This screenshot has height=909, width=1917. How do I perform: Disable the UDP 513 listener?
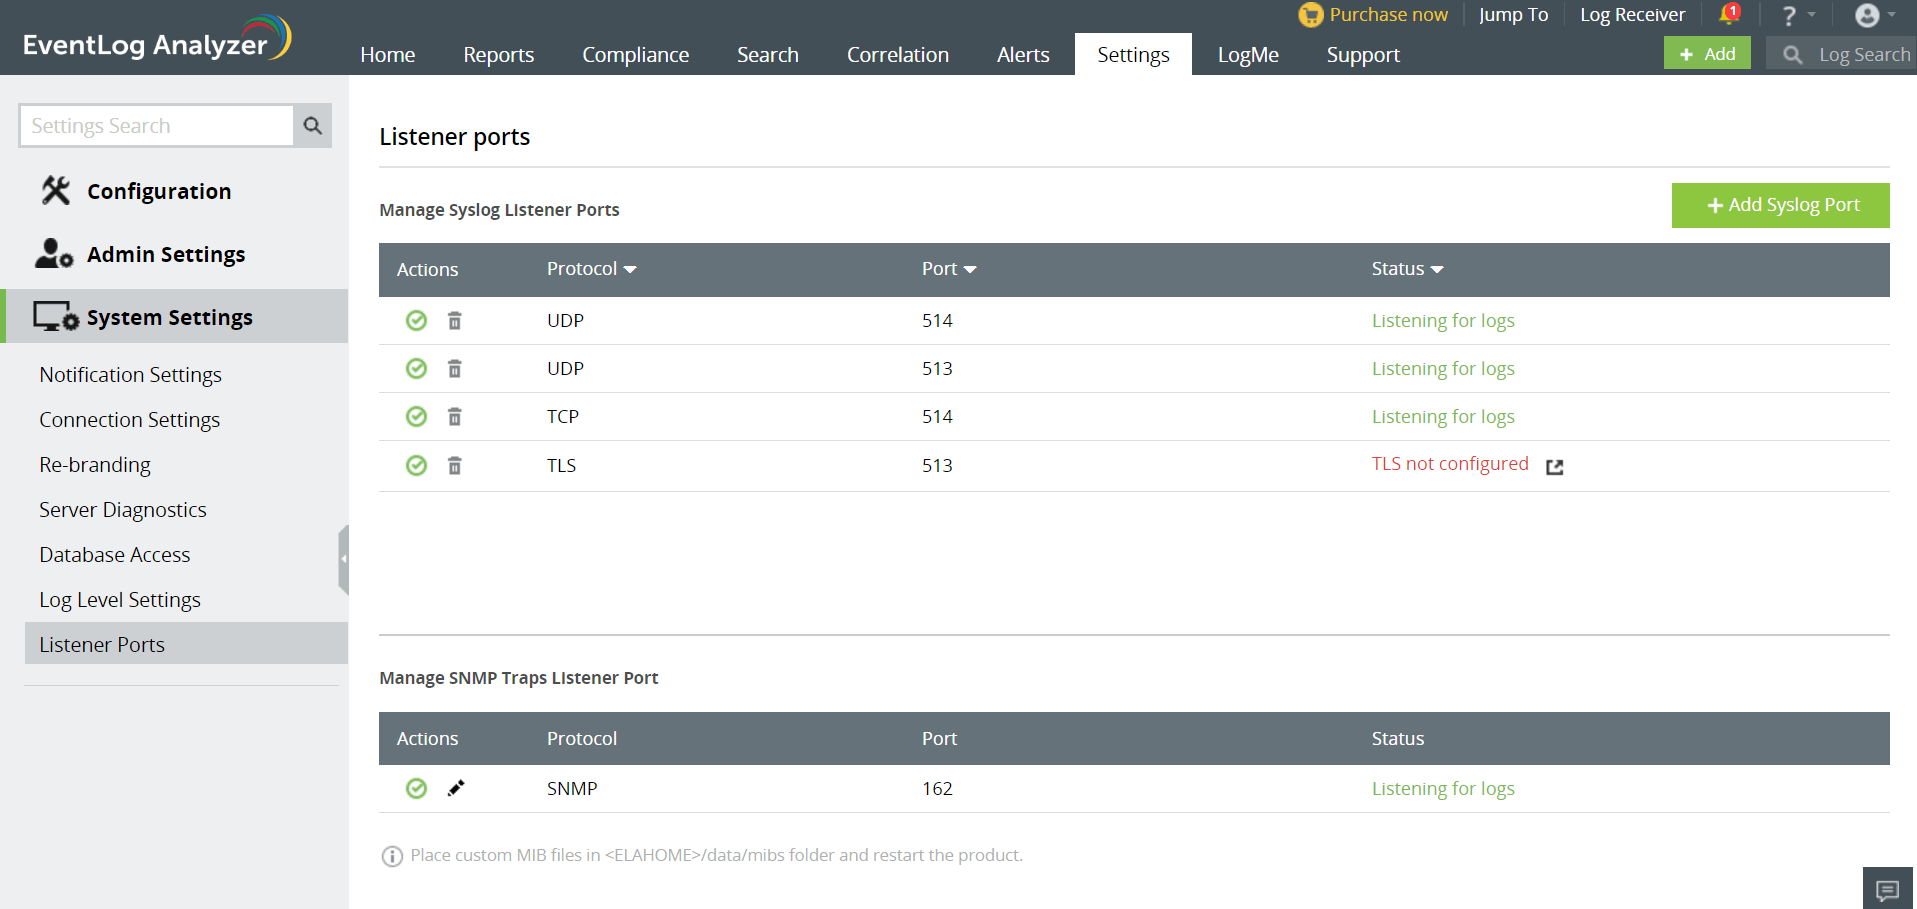click(x=416, y=368)
